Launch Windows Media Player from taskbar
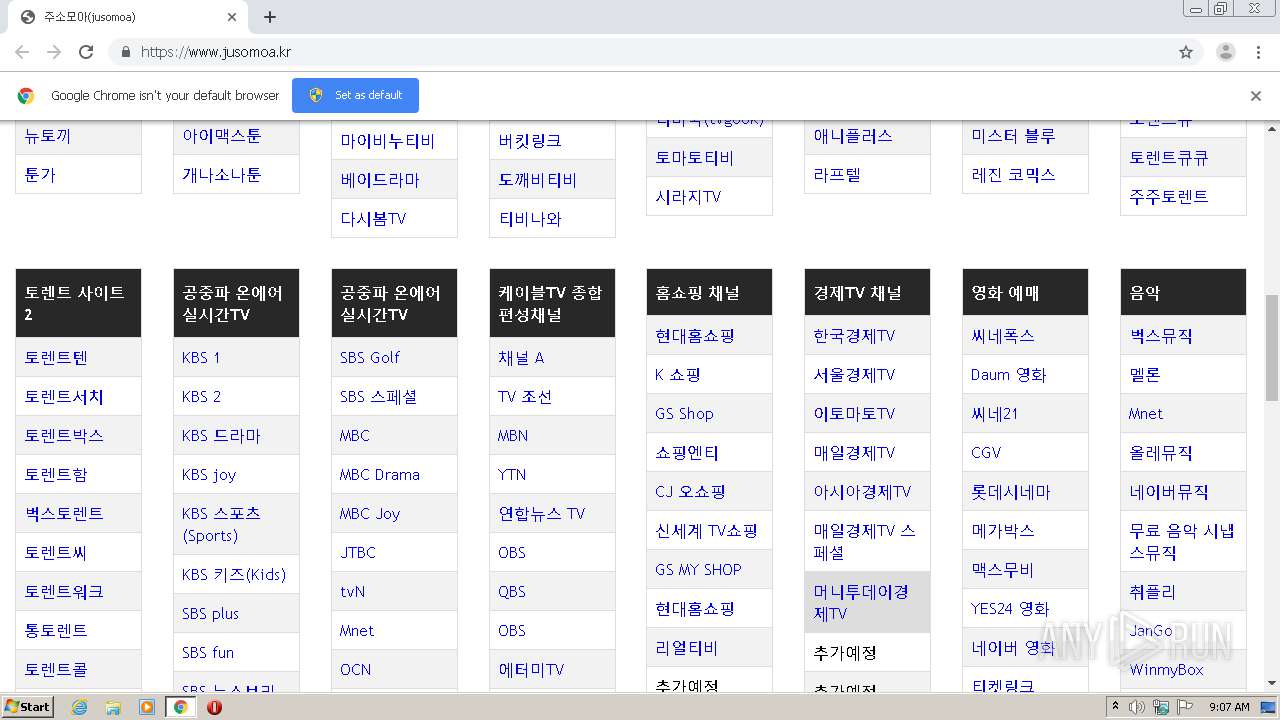The height and width of the screenshot is (720, 1280). (x=147, y=707)
